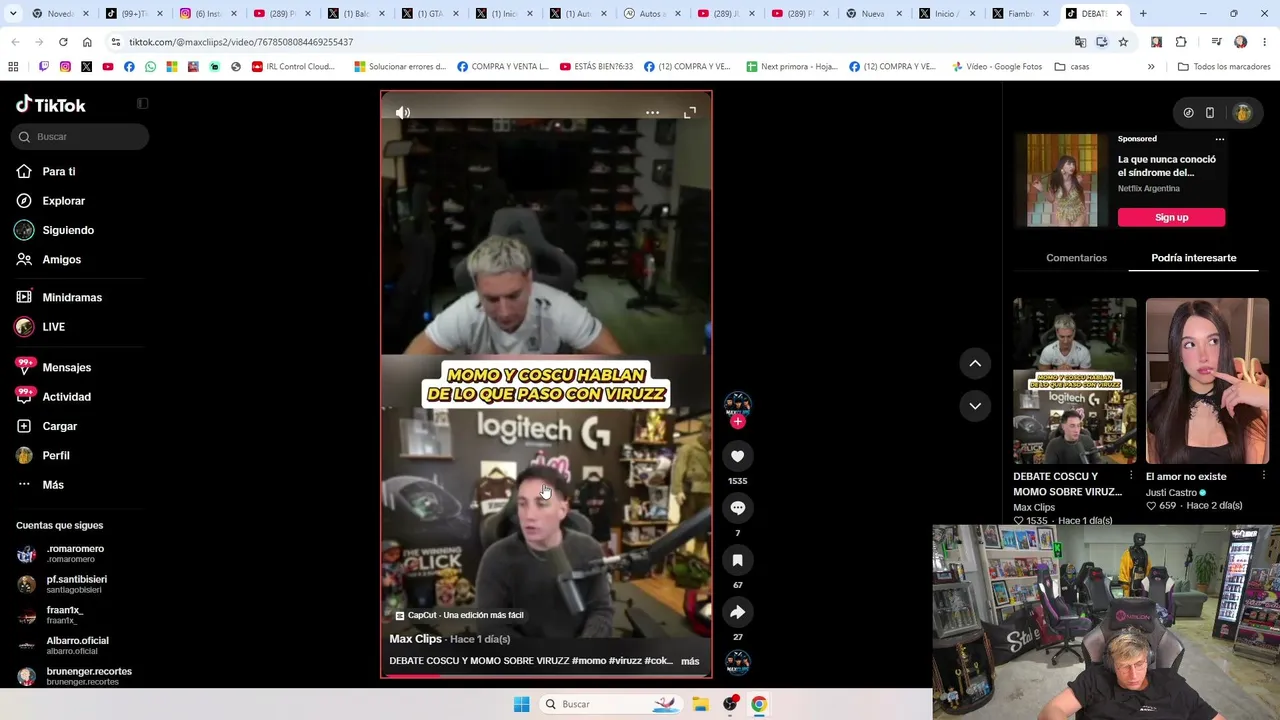The height and width of the screenshot is (720, 1280).
Task: Open the Netflix Argentina ad thumbnail
Action: pyautogui.click(x=1062, y=181)
